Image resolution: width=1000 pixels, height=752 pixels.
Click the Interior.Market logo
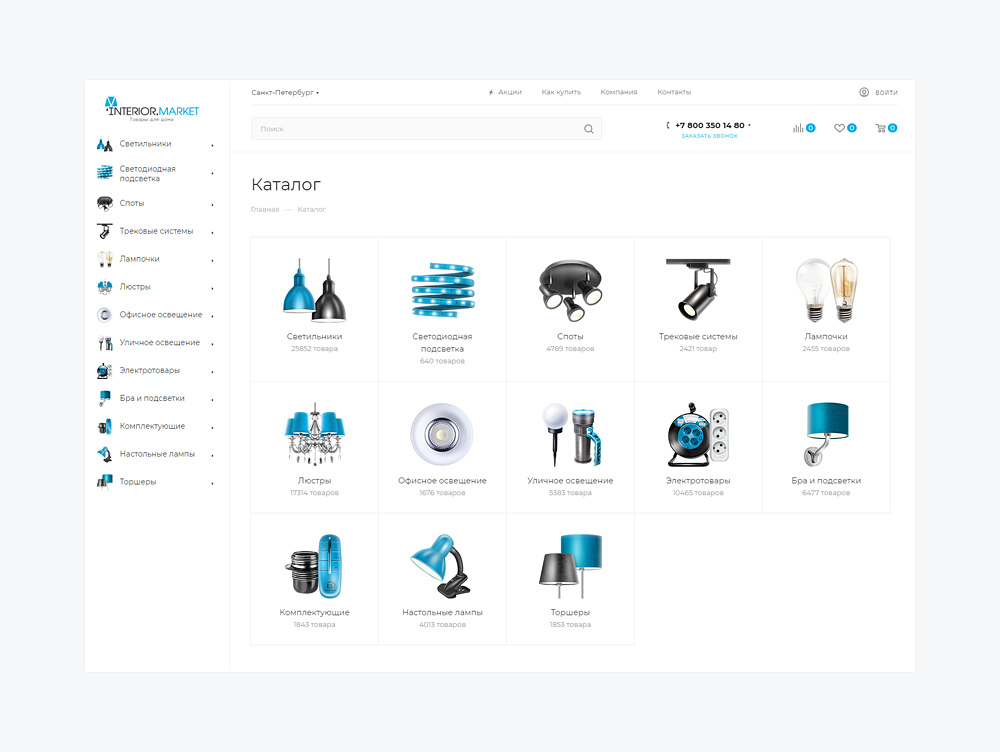[x=152, y=108]
